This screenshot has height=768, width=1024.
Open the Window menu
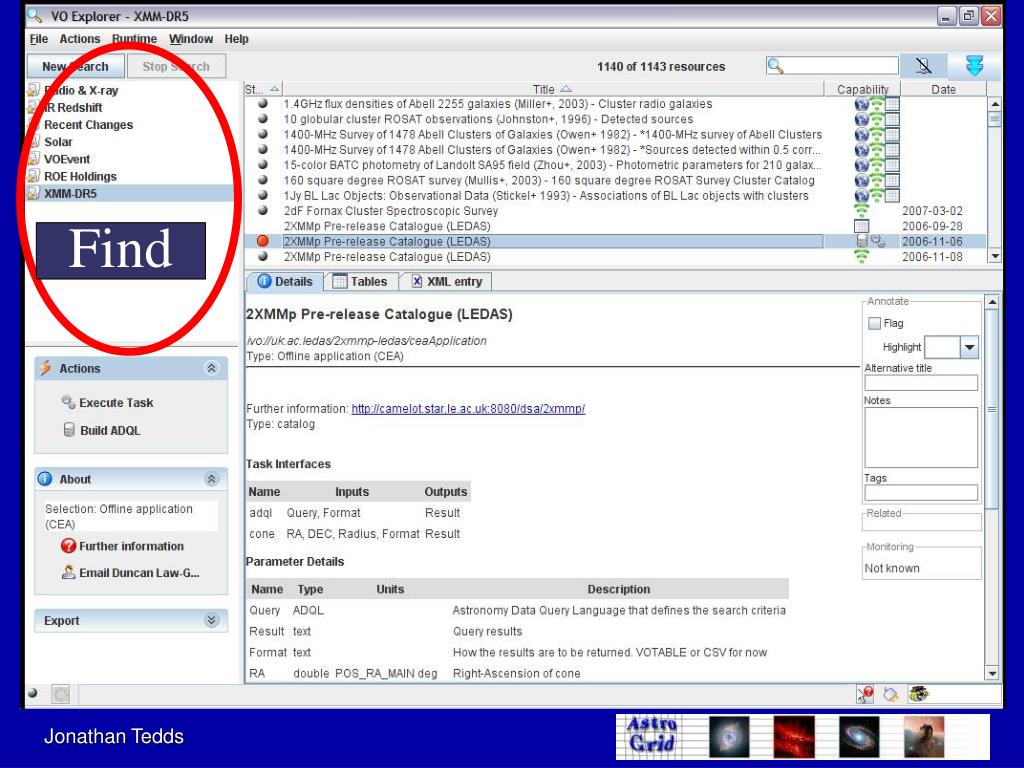point(191,39)
